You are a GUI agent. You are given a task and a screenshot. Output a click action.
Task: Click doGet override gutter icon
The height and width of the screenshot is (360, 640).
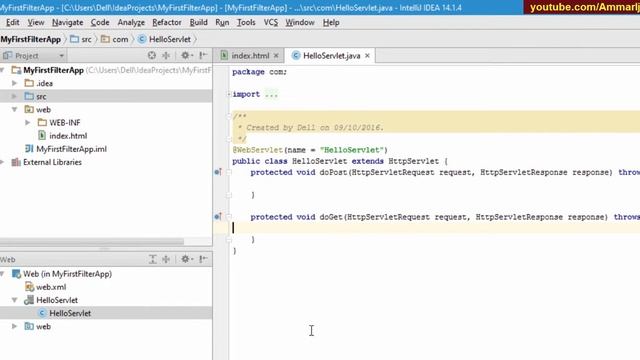(x=218, y=217)
